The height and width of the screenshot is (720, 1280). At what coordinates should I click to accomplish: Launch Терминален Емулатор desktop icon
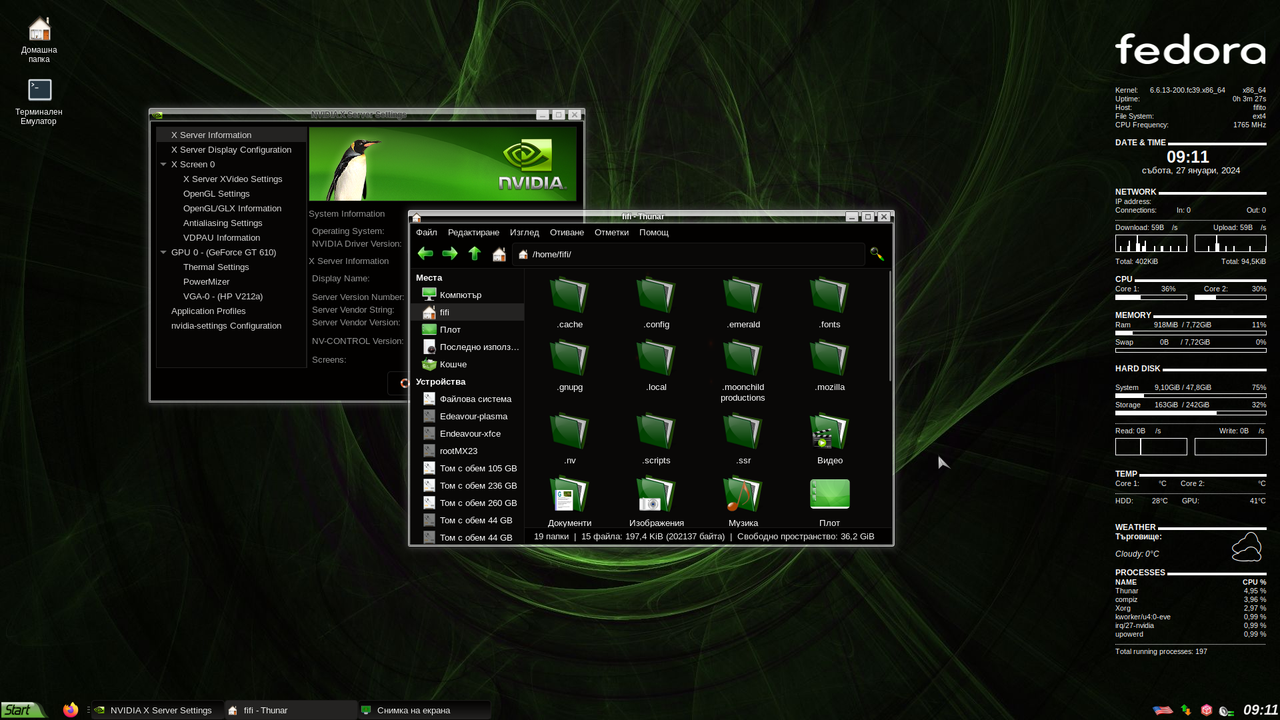[x=39, y=101]
